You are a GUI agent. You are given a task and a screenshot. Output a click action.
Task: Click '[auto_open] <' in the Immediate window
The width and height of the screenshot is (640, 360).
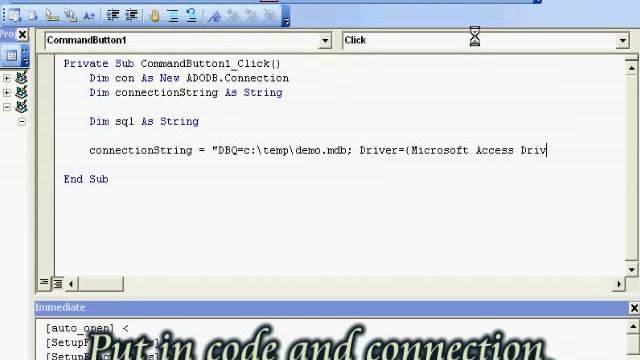pyautogui.click(x=87, y=328)
